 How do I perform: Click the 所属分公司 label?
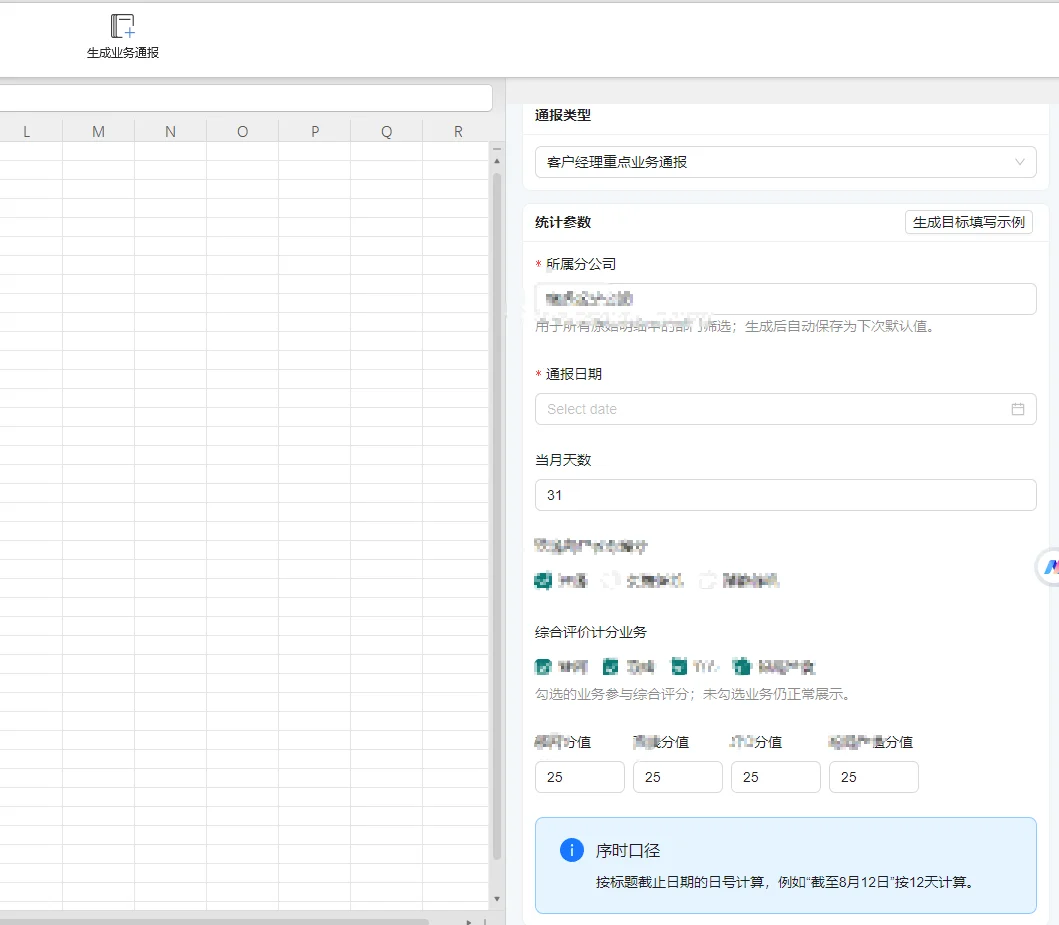pyautogui.click(x=581, y=264)
